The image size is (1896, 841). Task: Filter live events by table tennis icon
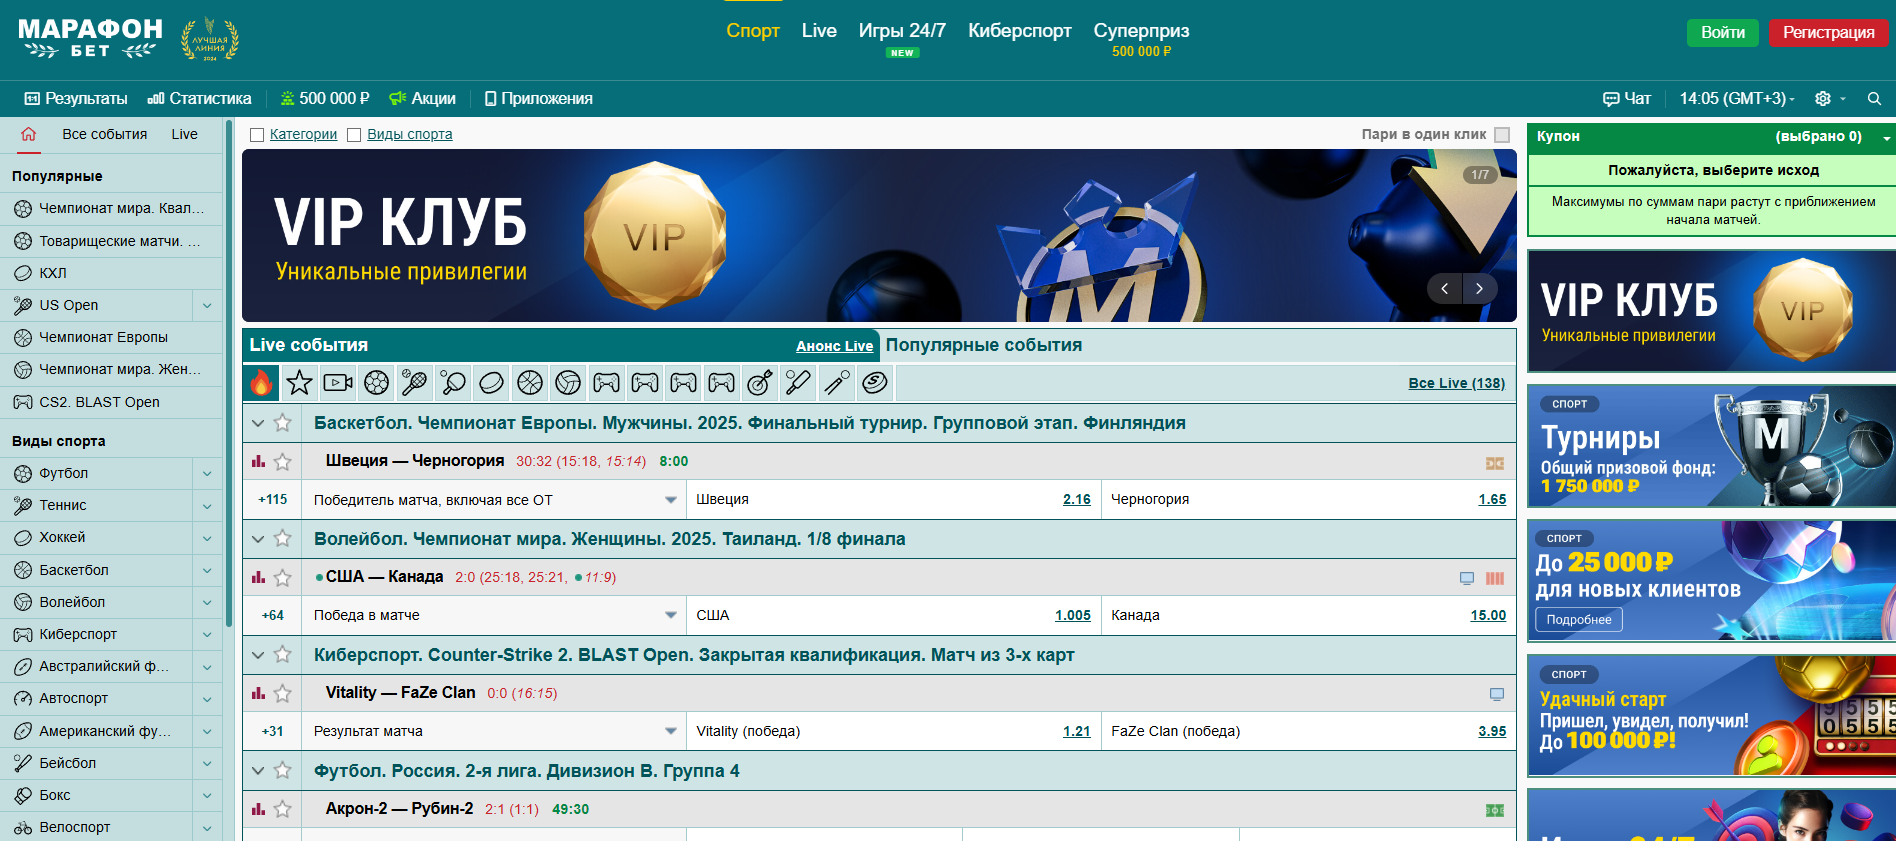click(453, 382)
